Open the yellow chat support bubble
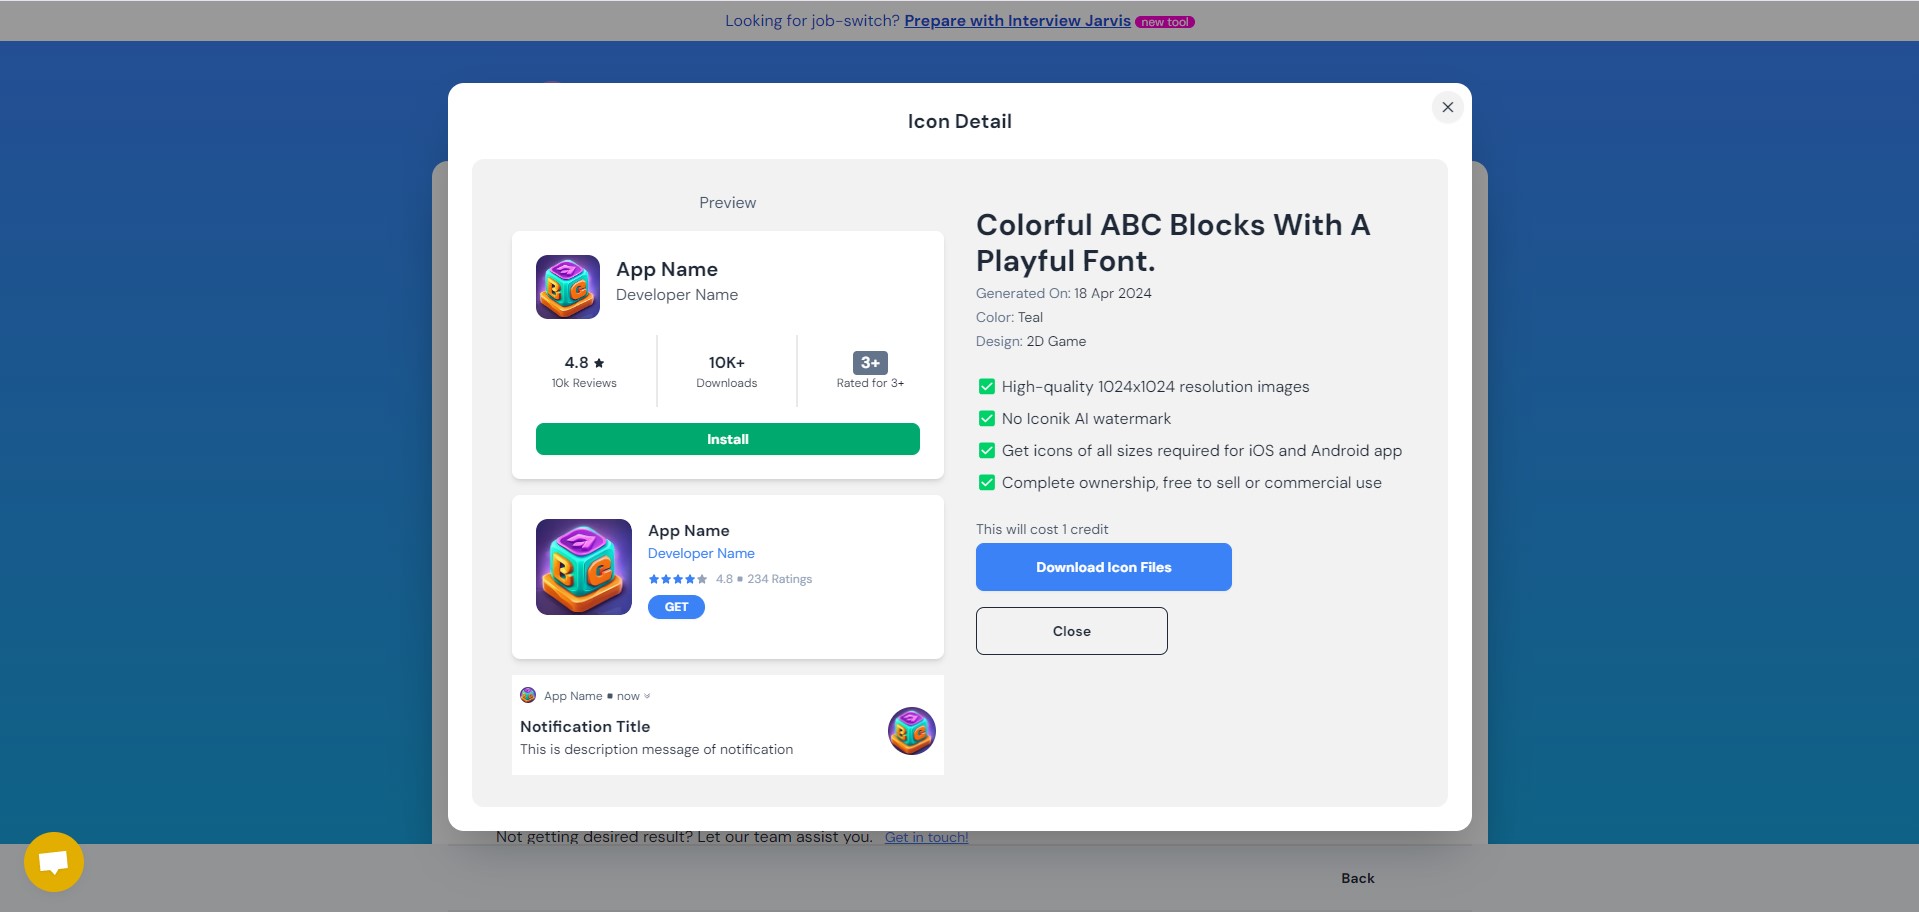The height and width of the screenshot is (912, 1919). pos(54,862)
